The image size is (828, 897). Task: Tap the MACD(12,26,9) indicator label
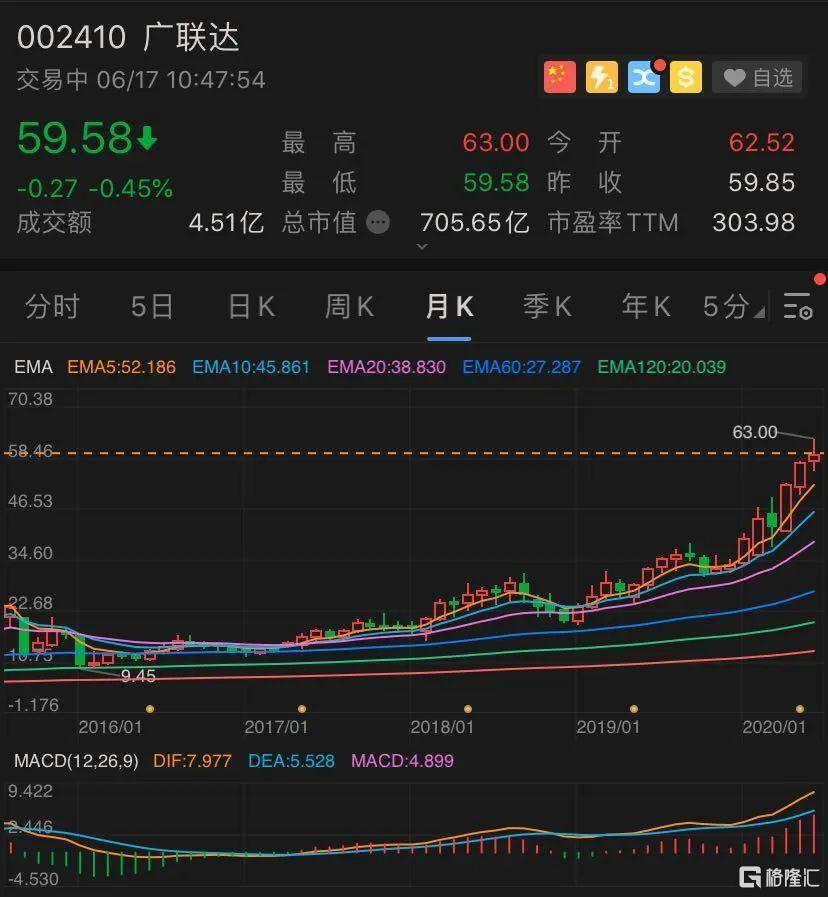76,761
